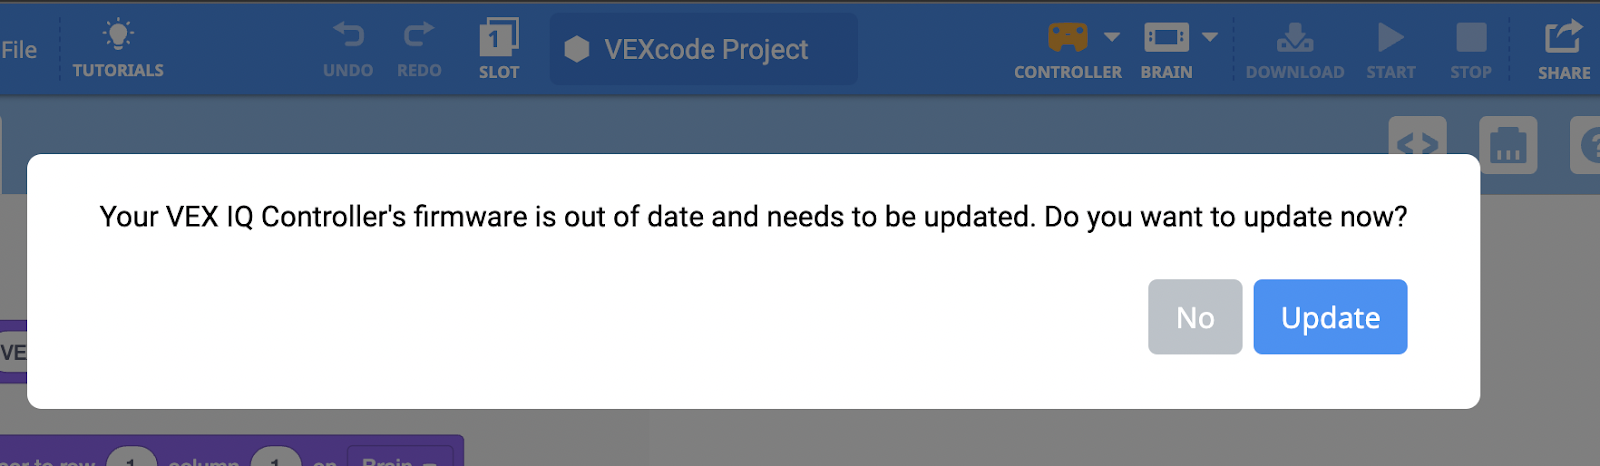Expand the Brain dropdown arrow in toolbar

click(1210, 37)
